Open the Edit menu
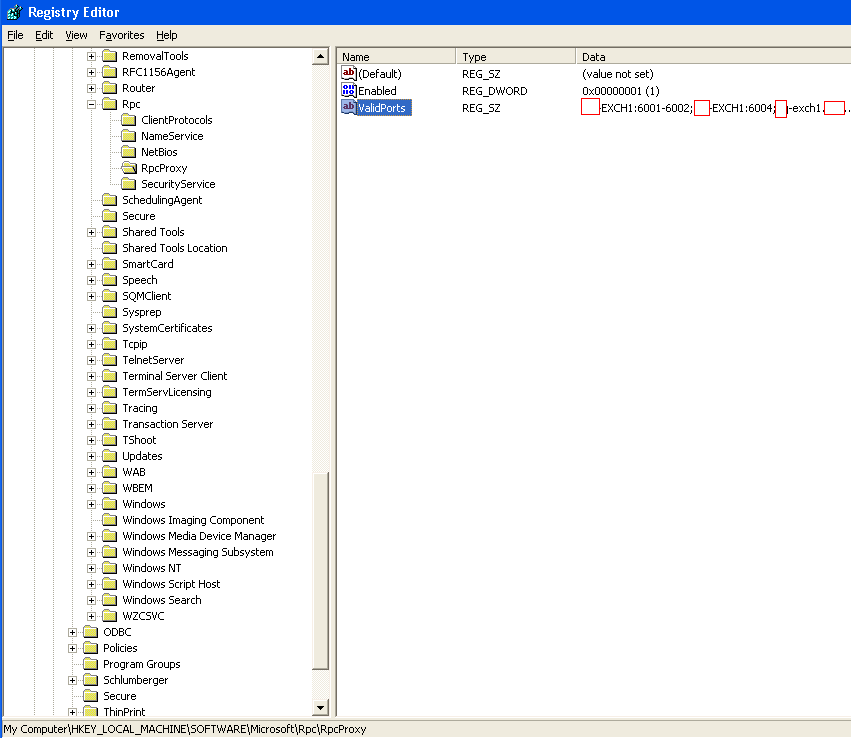The image size is (851, 738). (44, 35)
